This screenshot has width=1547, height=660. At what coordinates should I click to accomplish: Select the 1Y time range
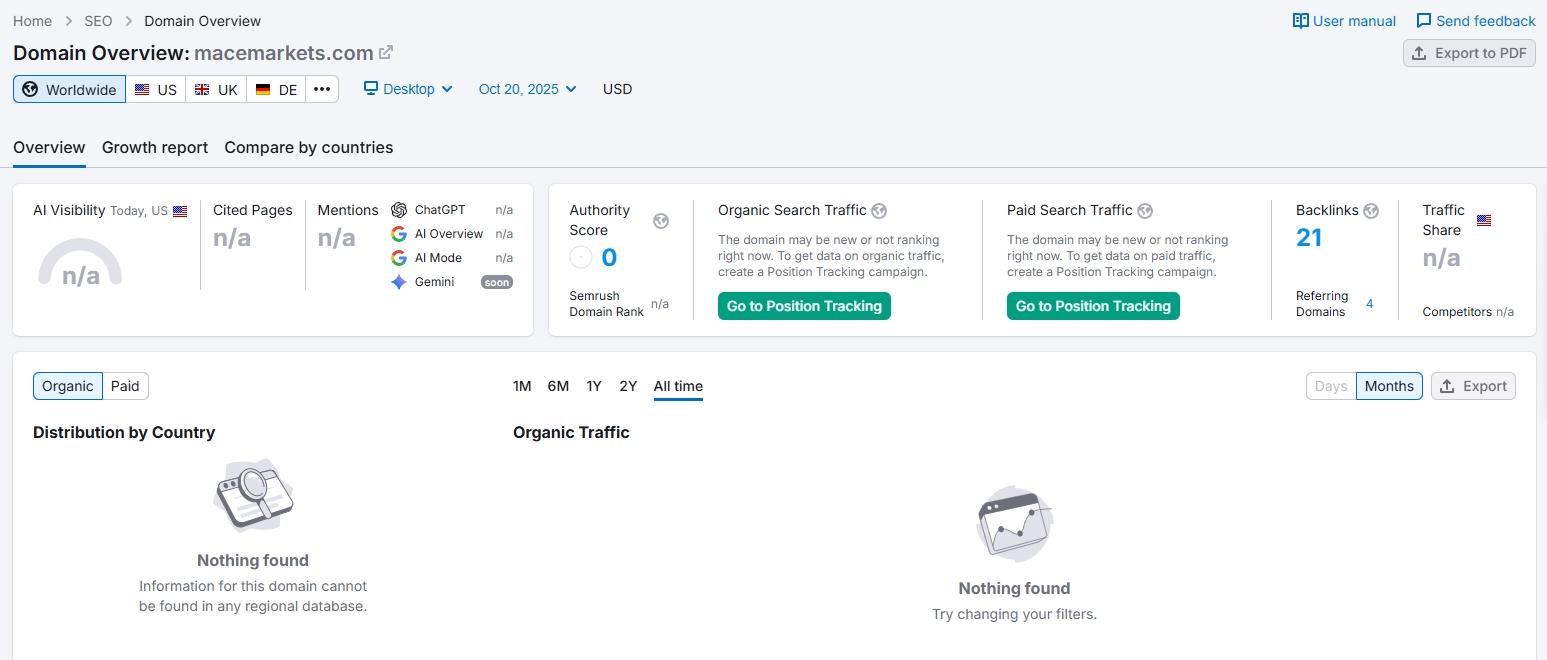click(x=594, y=386)
